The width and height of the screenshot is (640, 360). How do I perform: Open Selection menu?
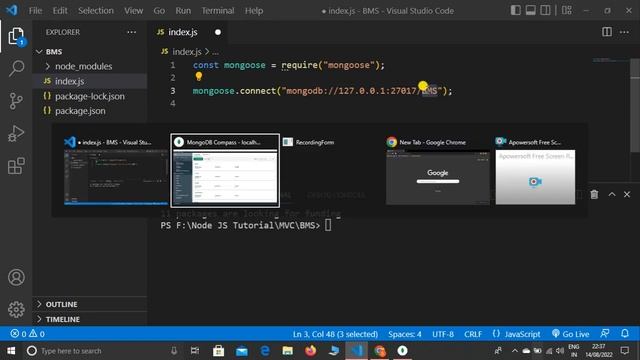pos(96,11)
